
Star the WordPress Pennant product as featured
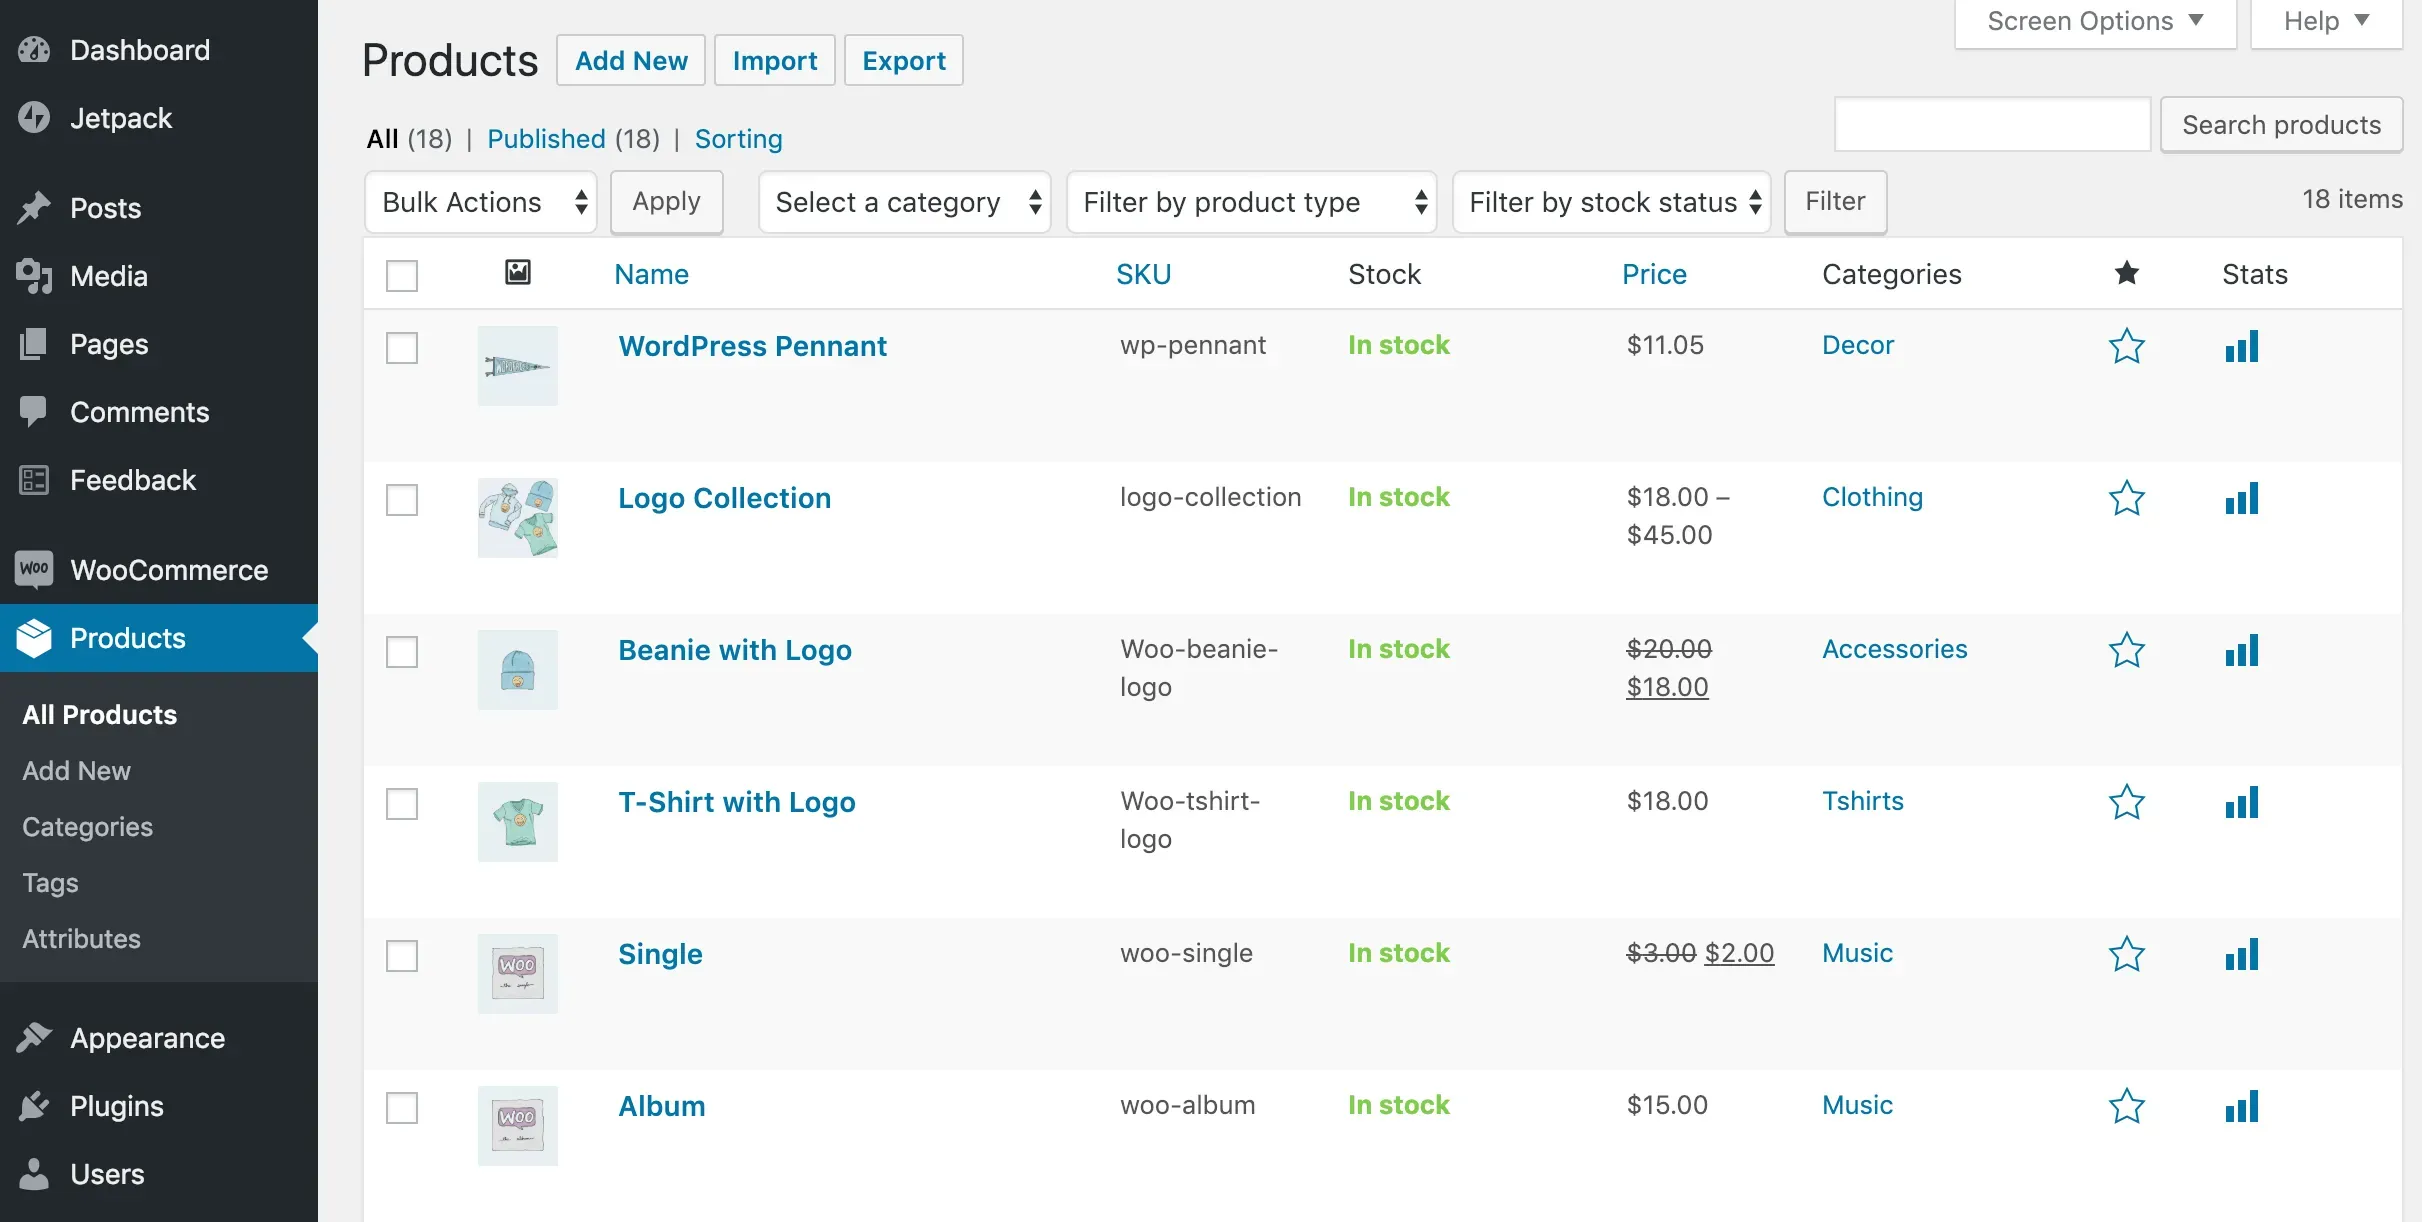(x=2126, y=347)
